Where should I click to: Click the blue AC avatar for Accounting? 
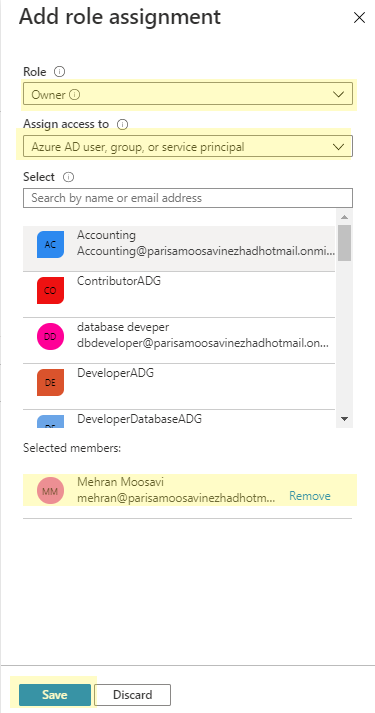point(50,245)
